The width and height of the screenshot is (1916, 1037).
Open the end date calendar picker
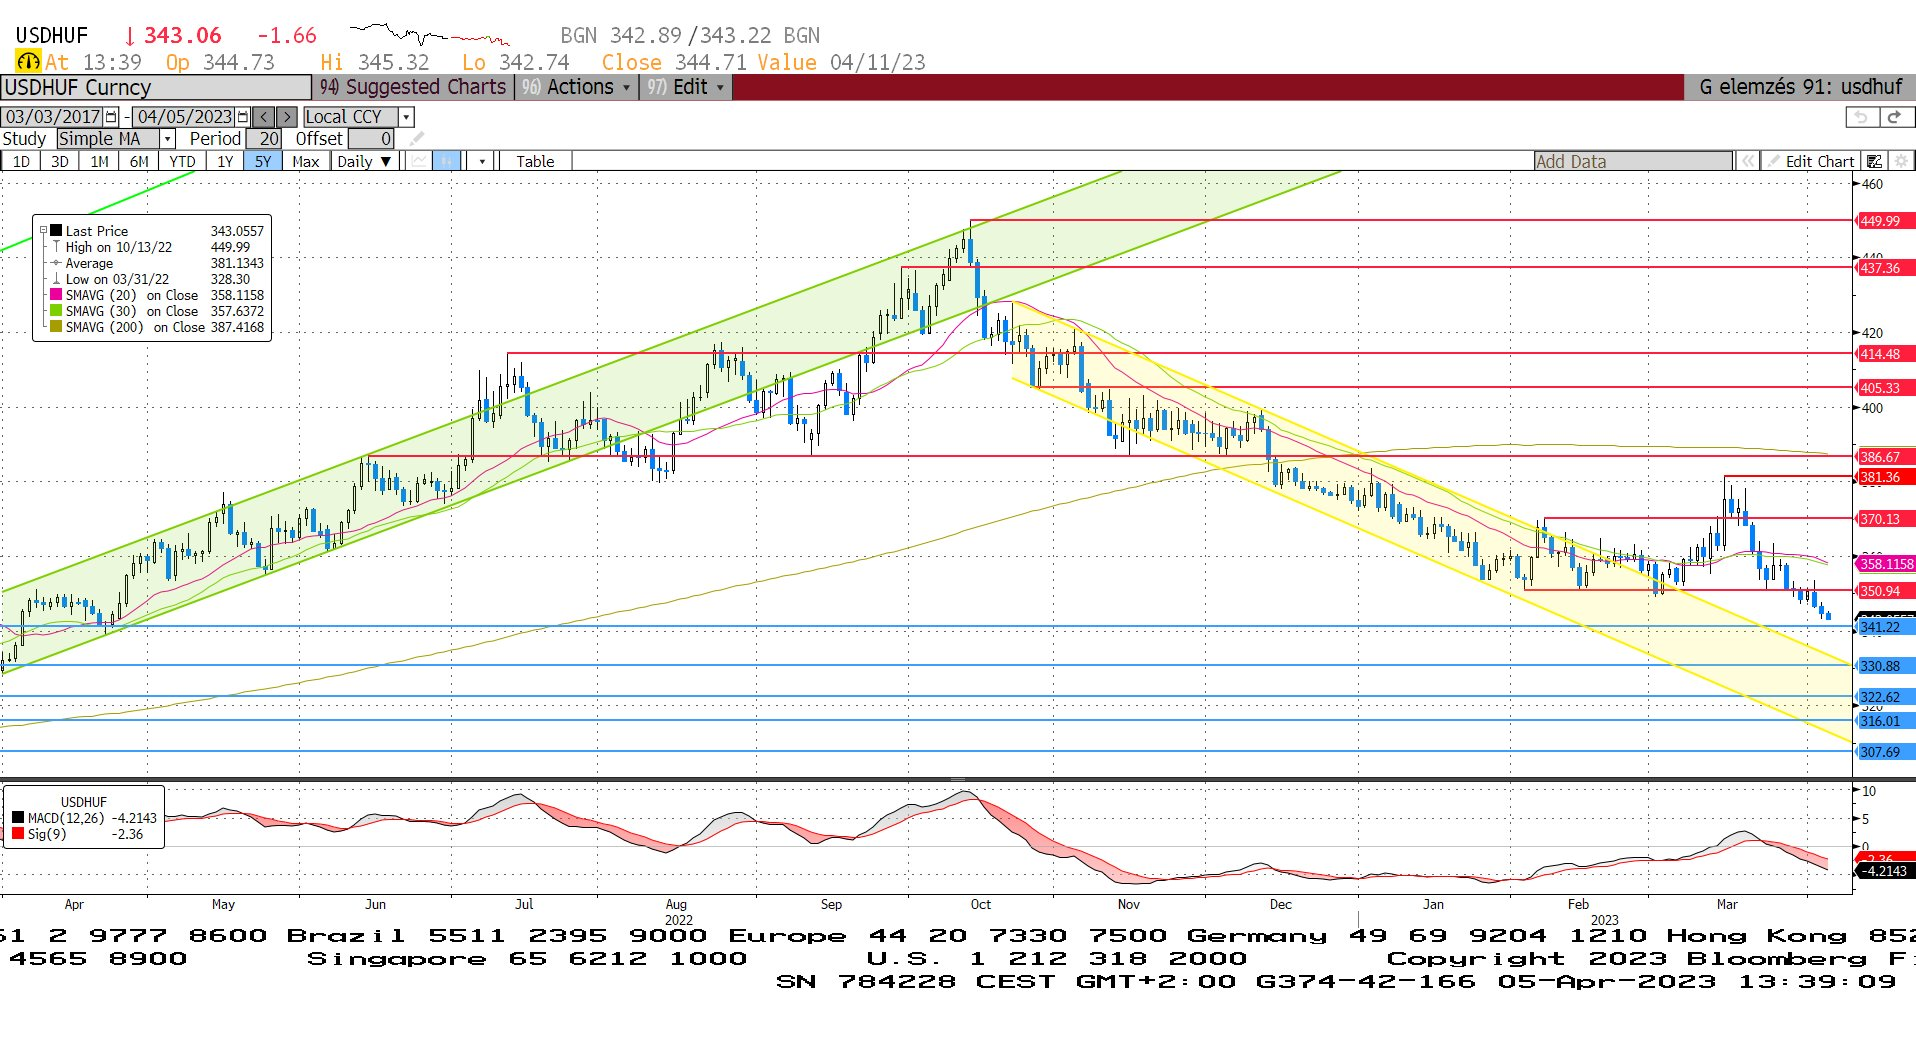[x=242, y=117]
